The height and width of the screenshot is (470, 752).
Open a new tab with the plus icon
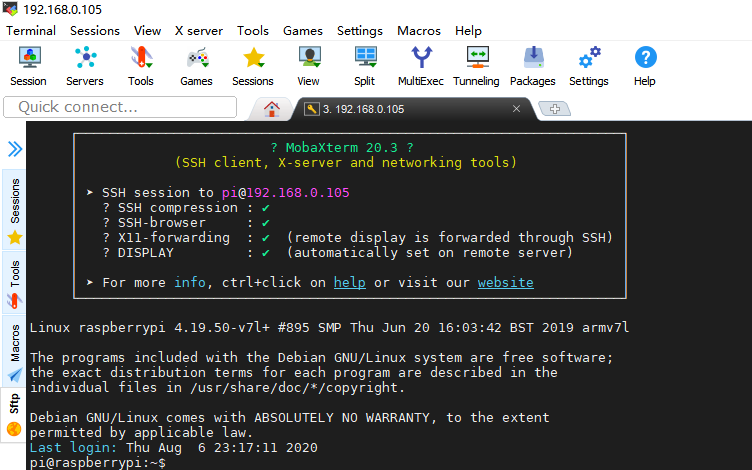point(555,109)
